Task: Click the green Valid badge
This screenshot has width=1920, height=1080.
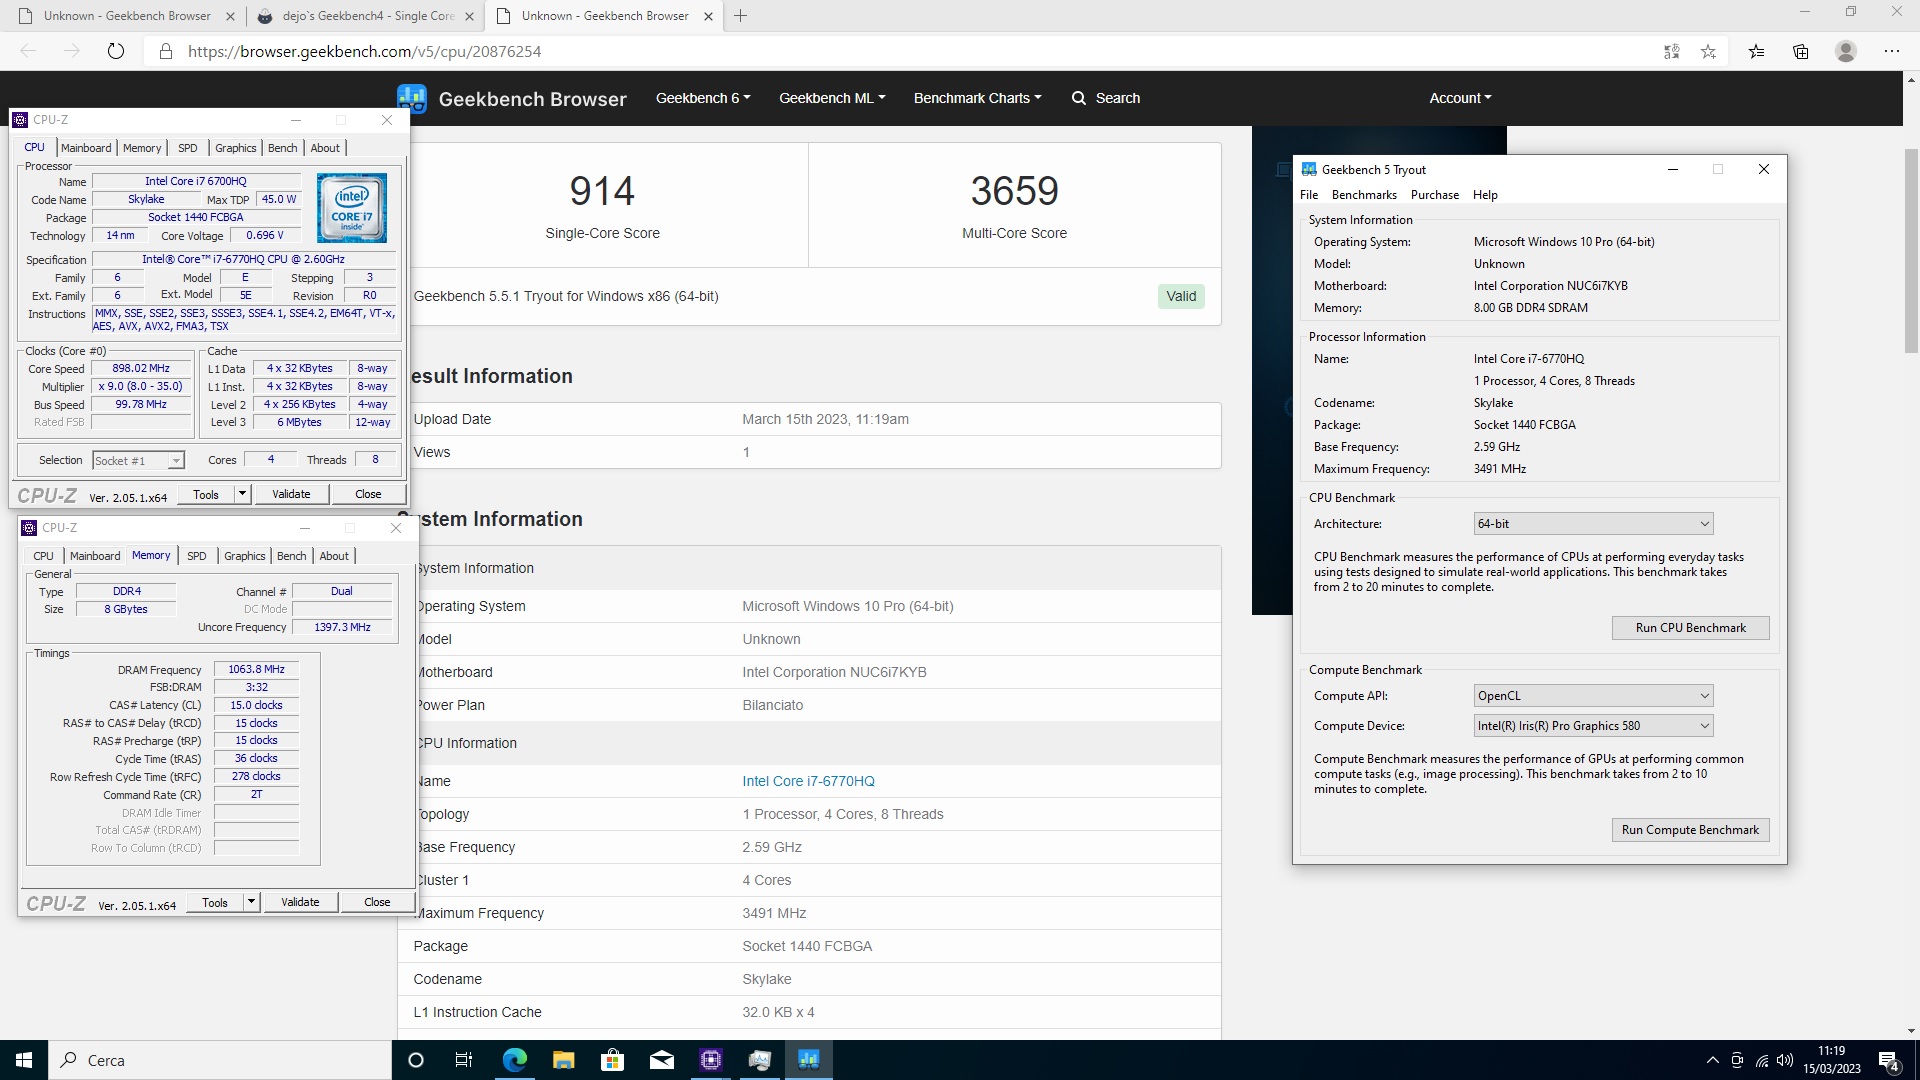Action: [1181, 296]
